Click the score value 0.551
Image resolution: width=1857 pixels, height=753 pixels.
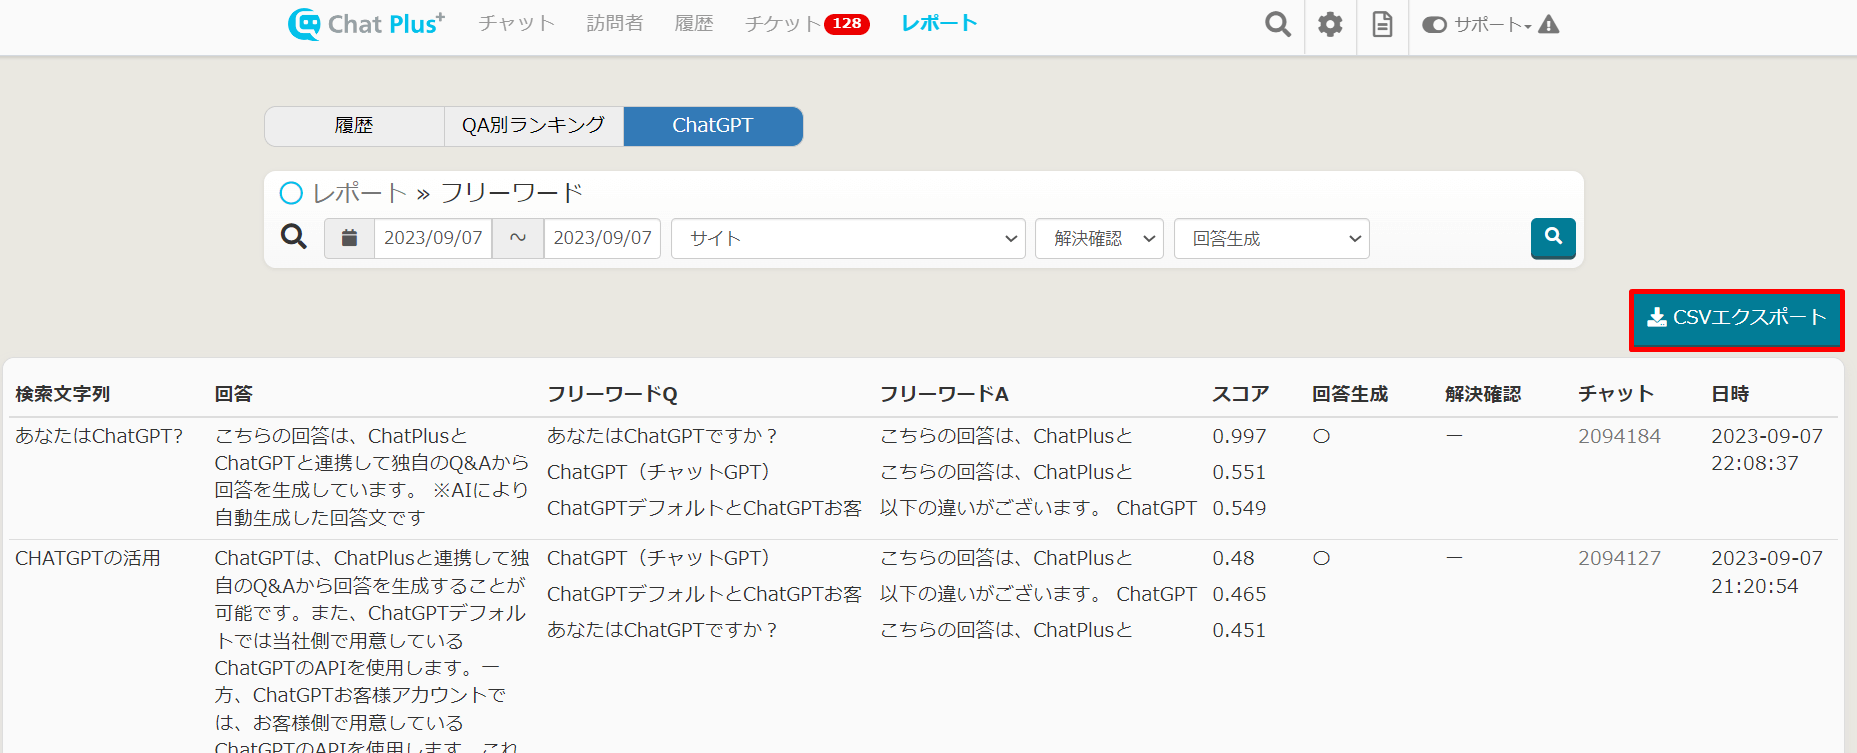(1239, 472)
